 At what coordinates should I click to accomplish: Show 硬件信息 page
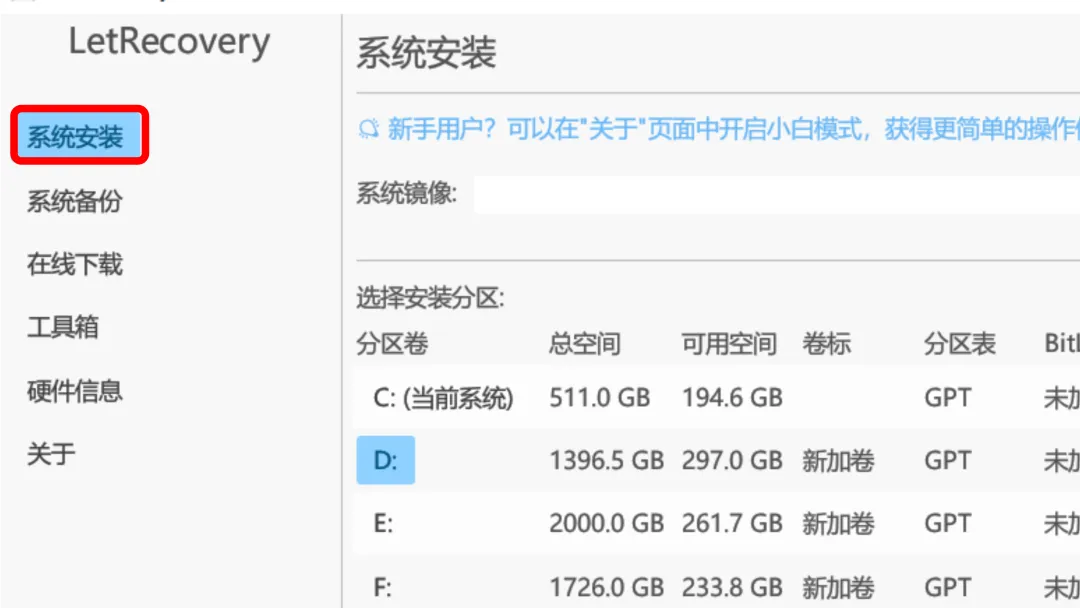75,390
